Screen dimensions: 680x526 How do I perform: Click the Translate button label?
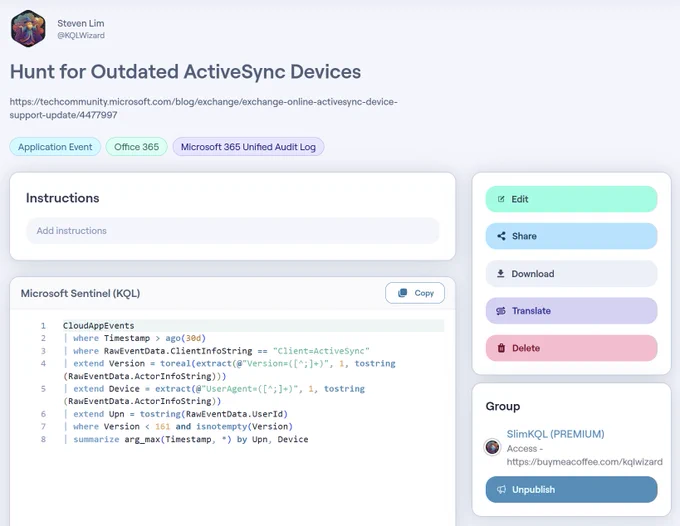(x=531, y=311)
